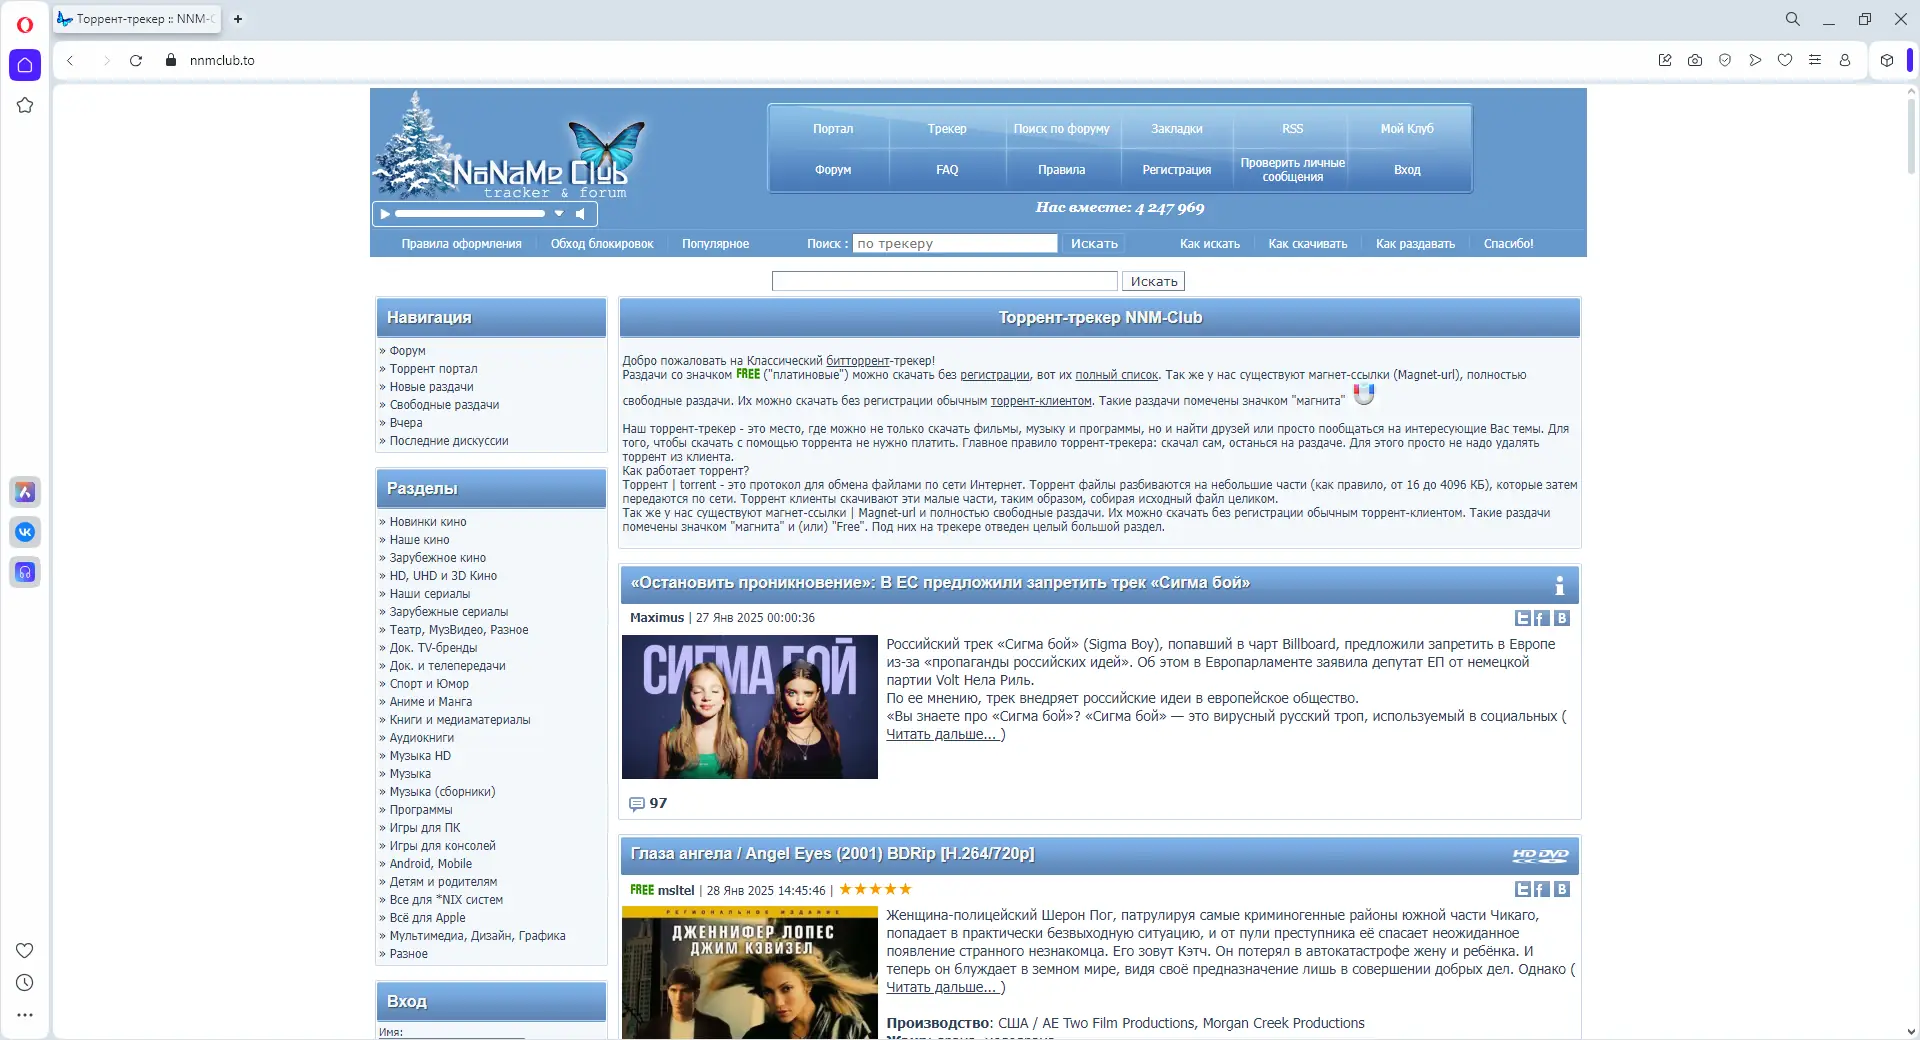Open the Angel Eyes movie poster
Image resolution: width=1920 pixels, height=1040 pixels.
(750, 972)
